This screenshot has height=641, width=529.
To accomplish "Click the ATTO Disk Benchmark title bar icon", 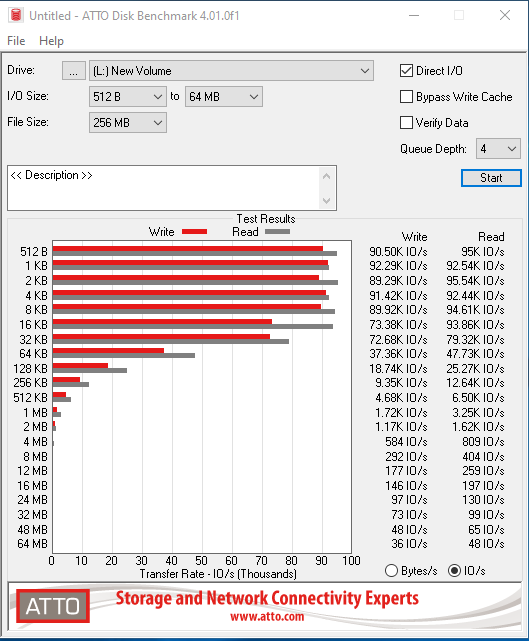I will (16, 15).
